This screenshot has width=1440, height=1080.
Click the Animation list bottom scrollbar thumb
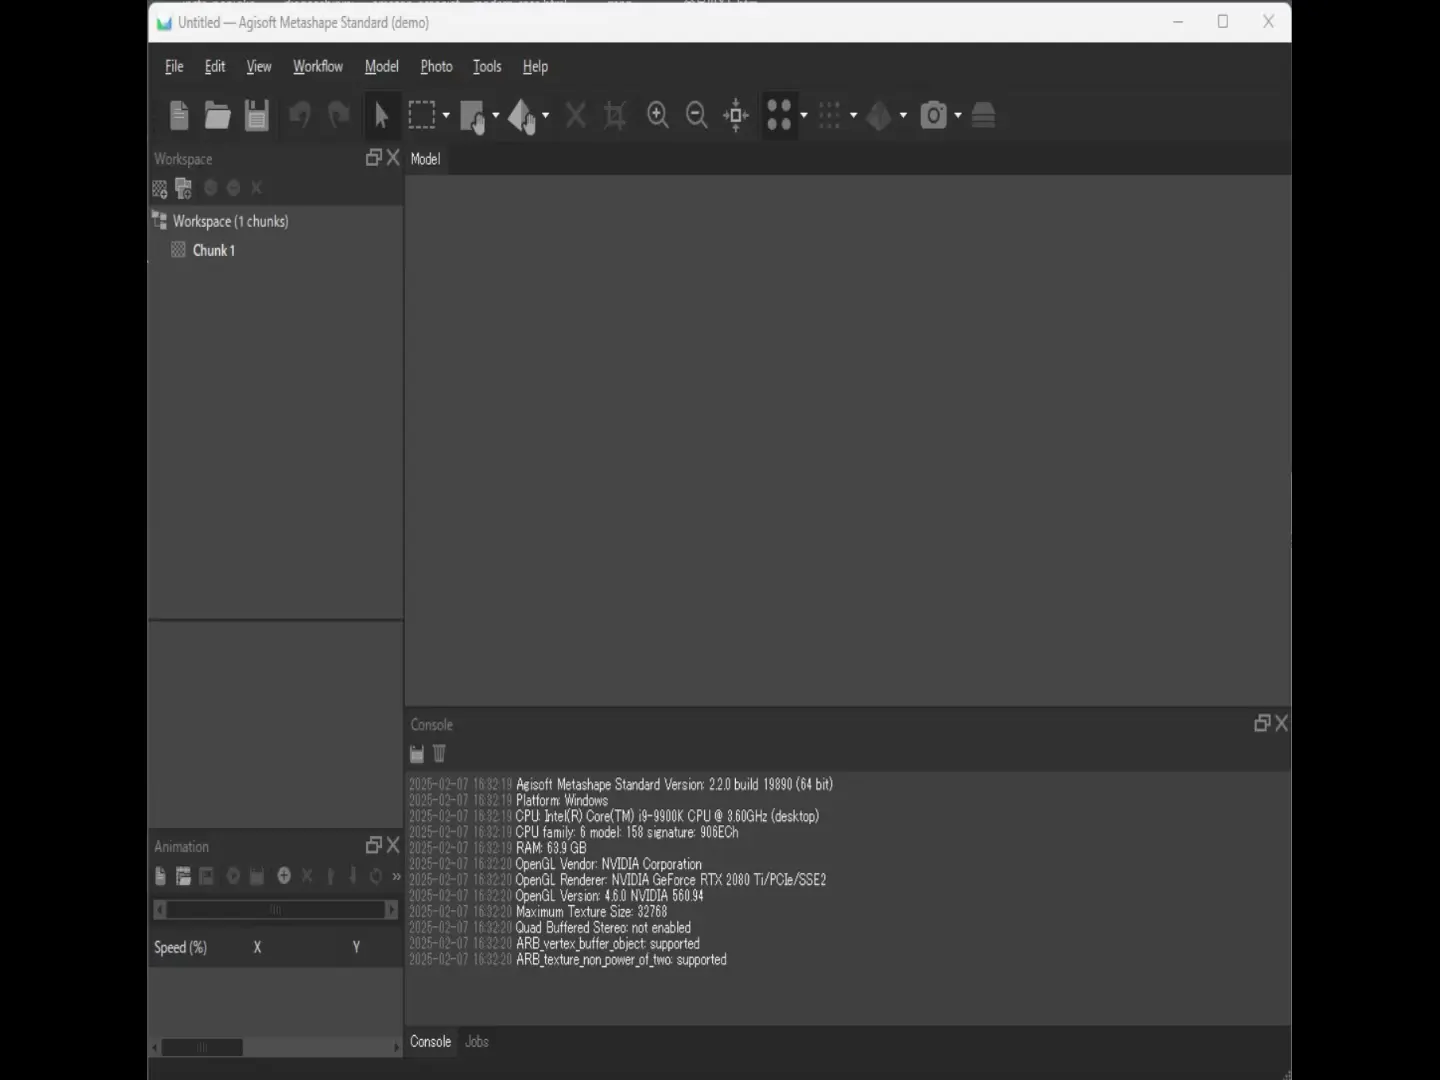pos(202,1048)
